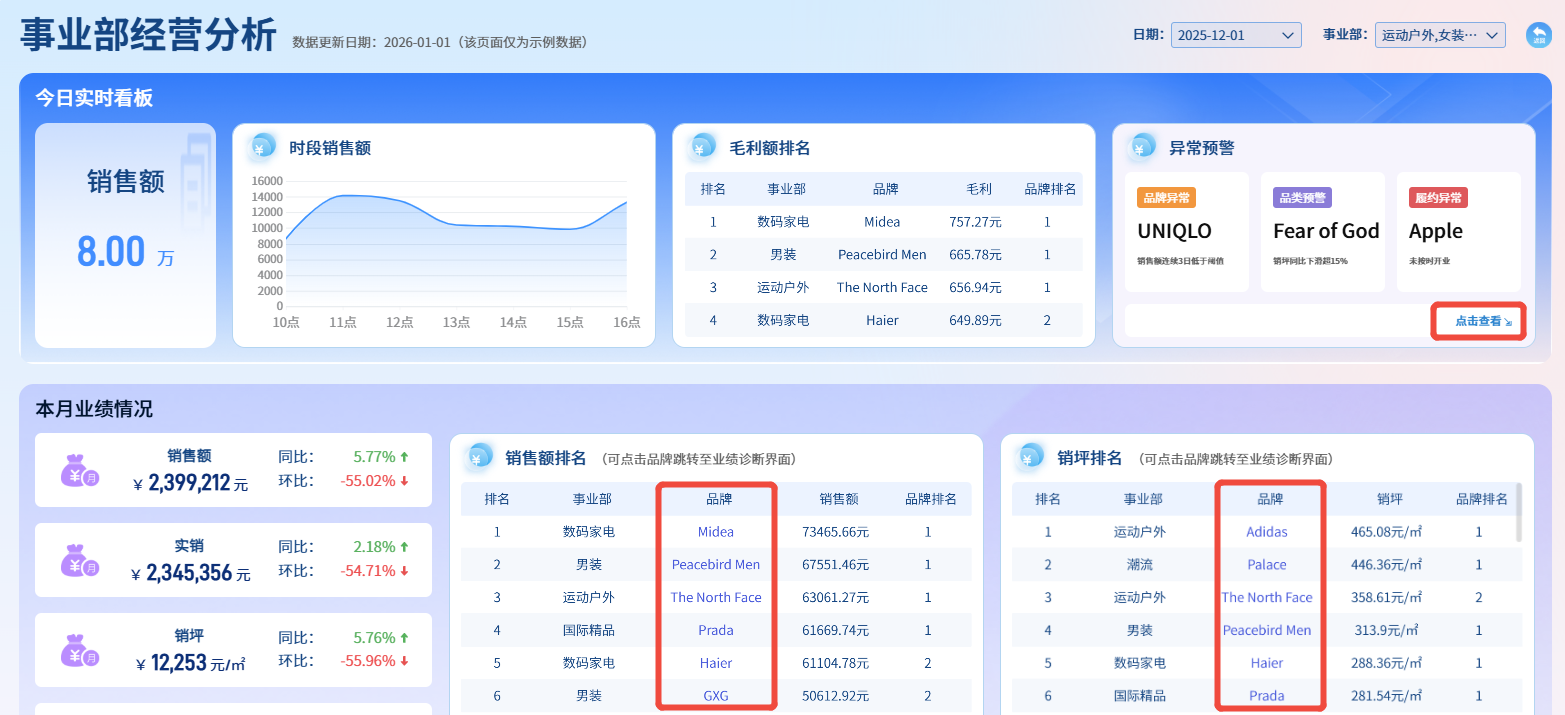Open the 事业部 department dropdown

1440,35
